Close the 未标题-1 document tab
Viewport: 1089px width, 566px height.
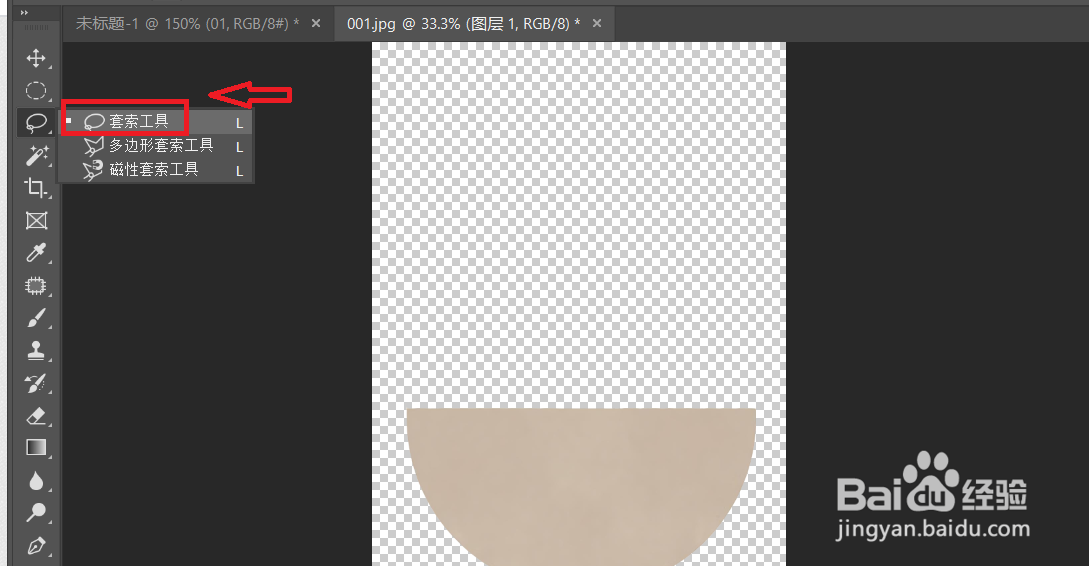coord(316,24)
